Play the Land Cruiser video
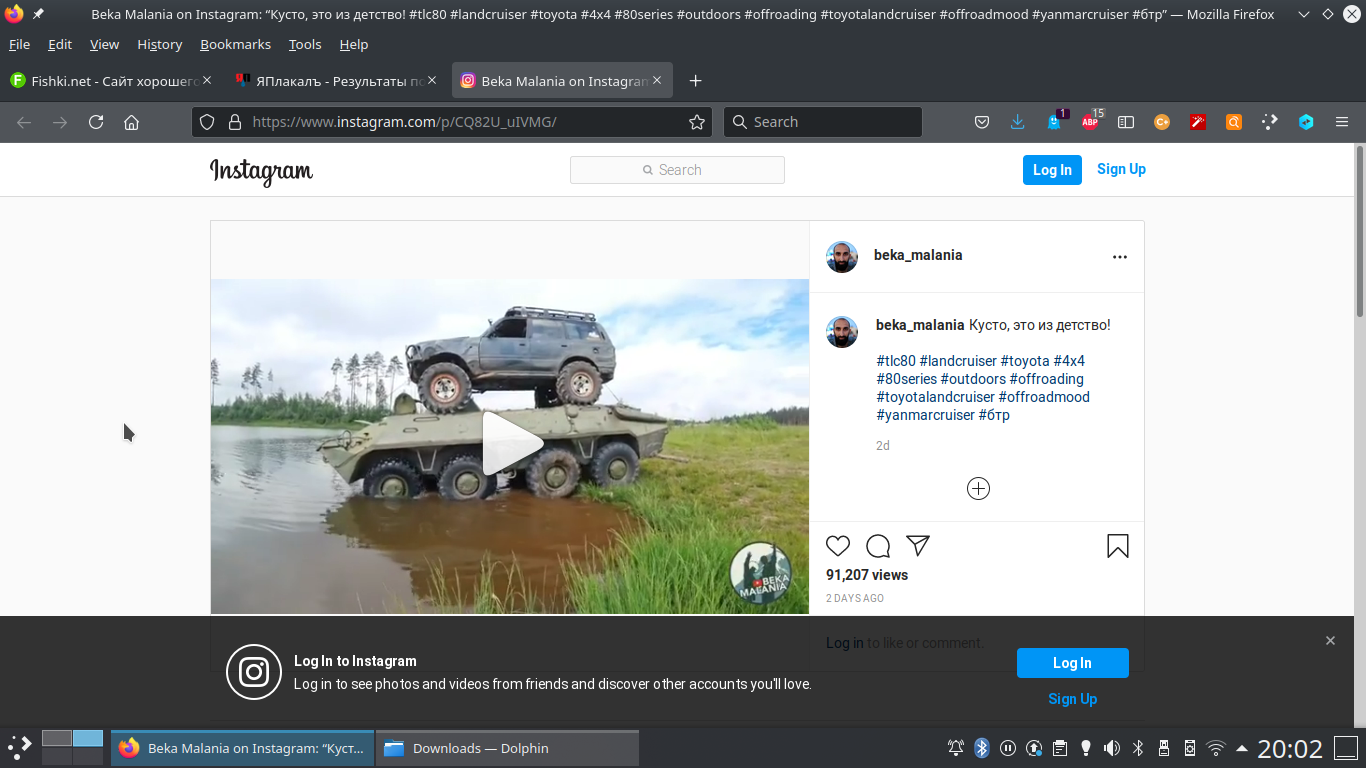1366x768 pixels. 510,444
